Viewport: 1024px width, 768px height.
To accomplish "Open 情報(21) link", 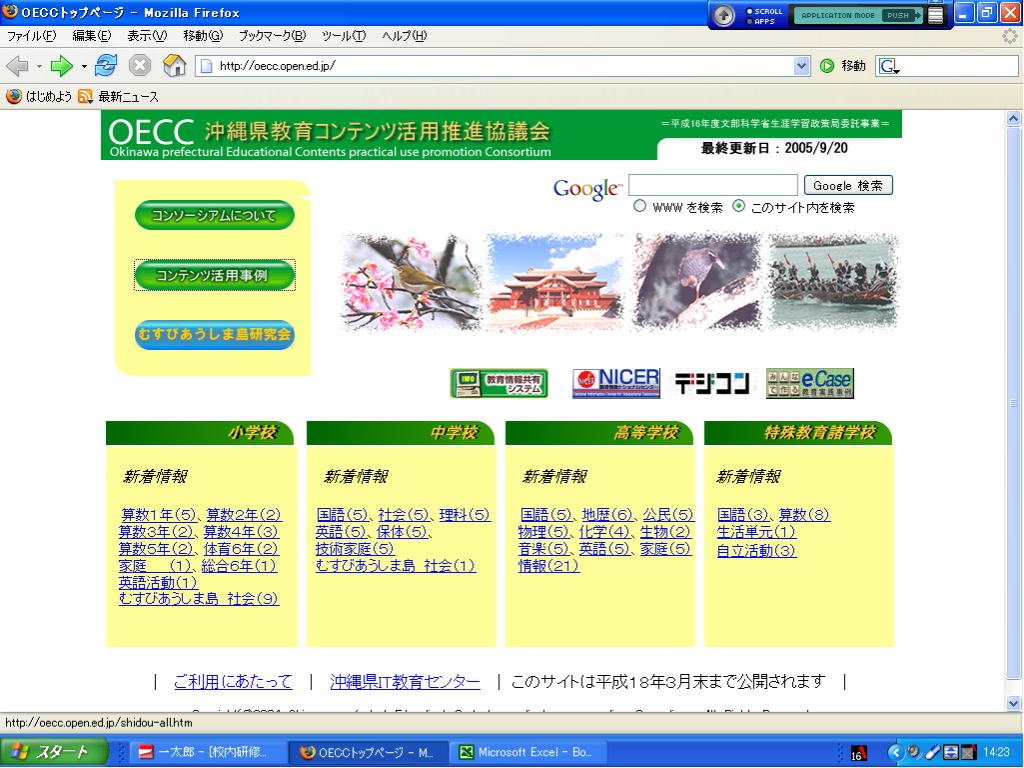I will [x=549, y=566].
